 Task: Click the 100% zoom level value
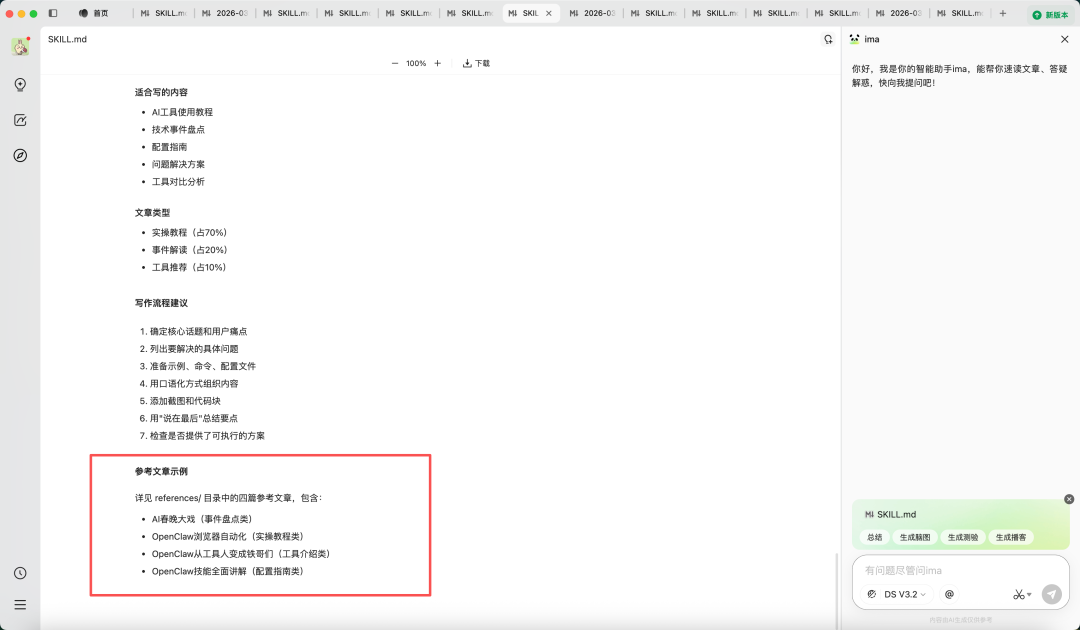(x=416, y=63)
